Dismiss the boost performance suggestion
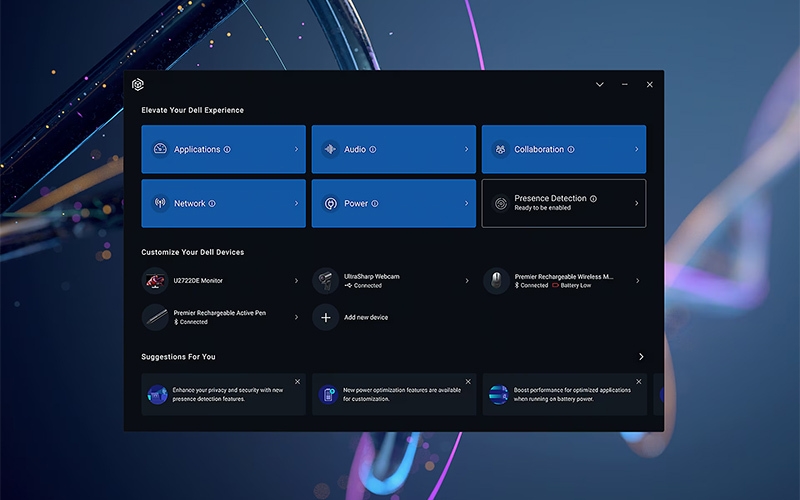The image size is (800, 500). tap(637, 382)
